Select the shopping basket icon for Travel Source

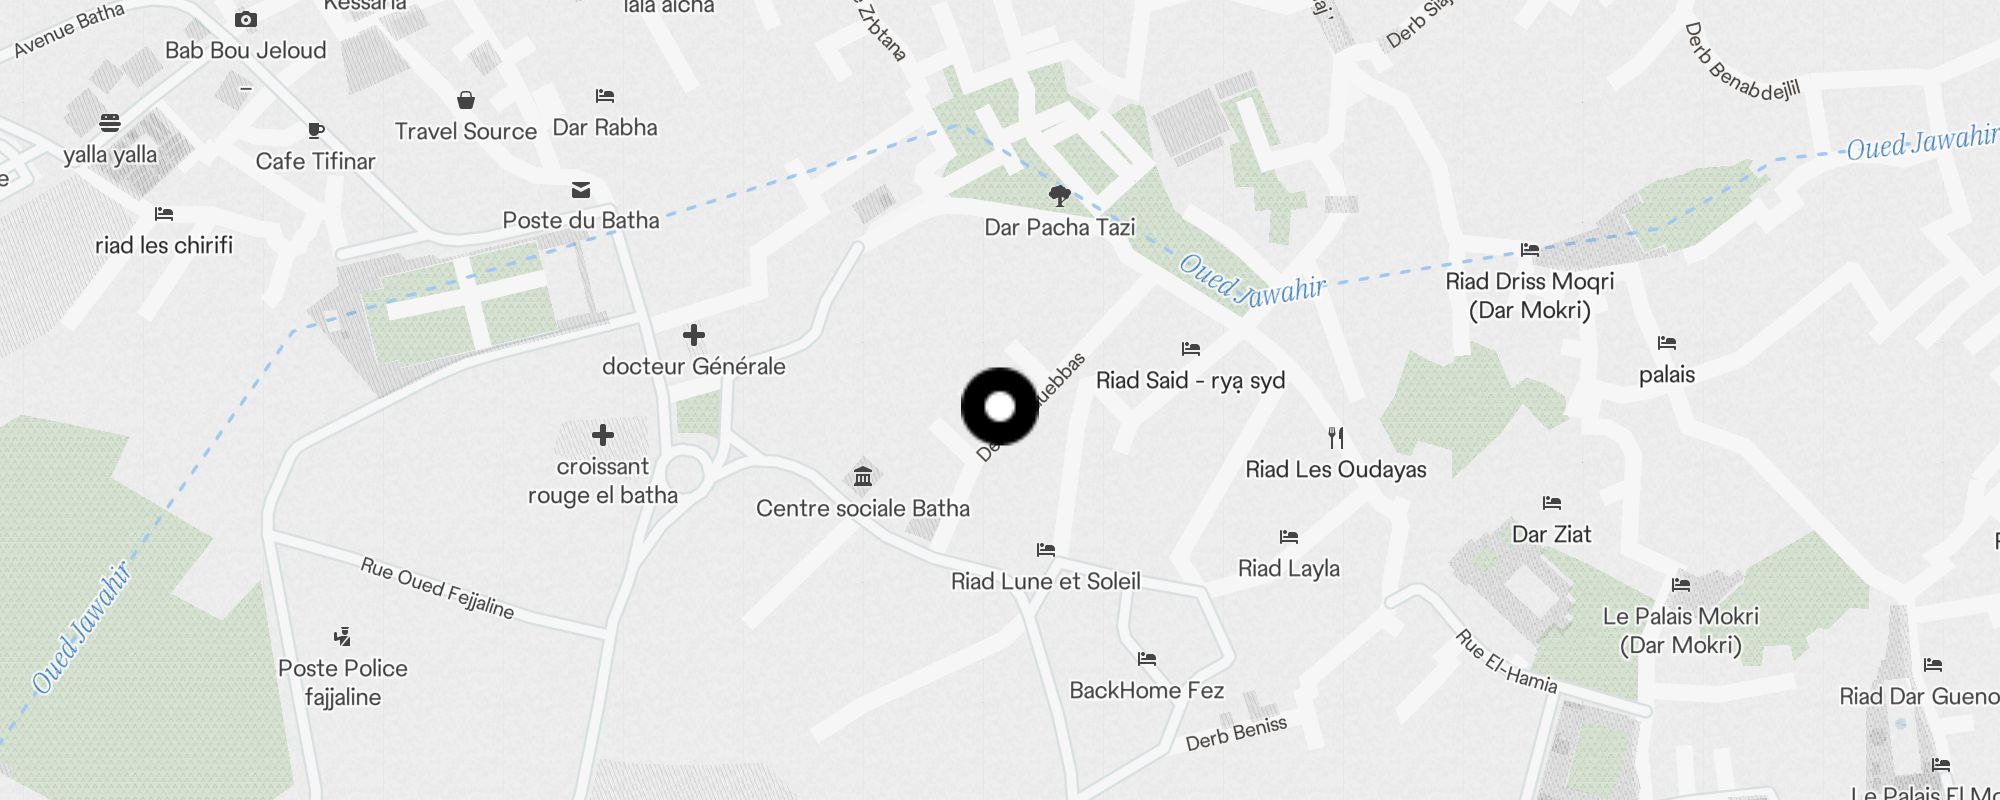click(x=466, y=99)
